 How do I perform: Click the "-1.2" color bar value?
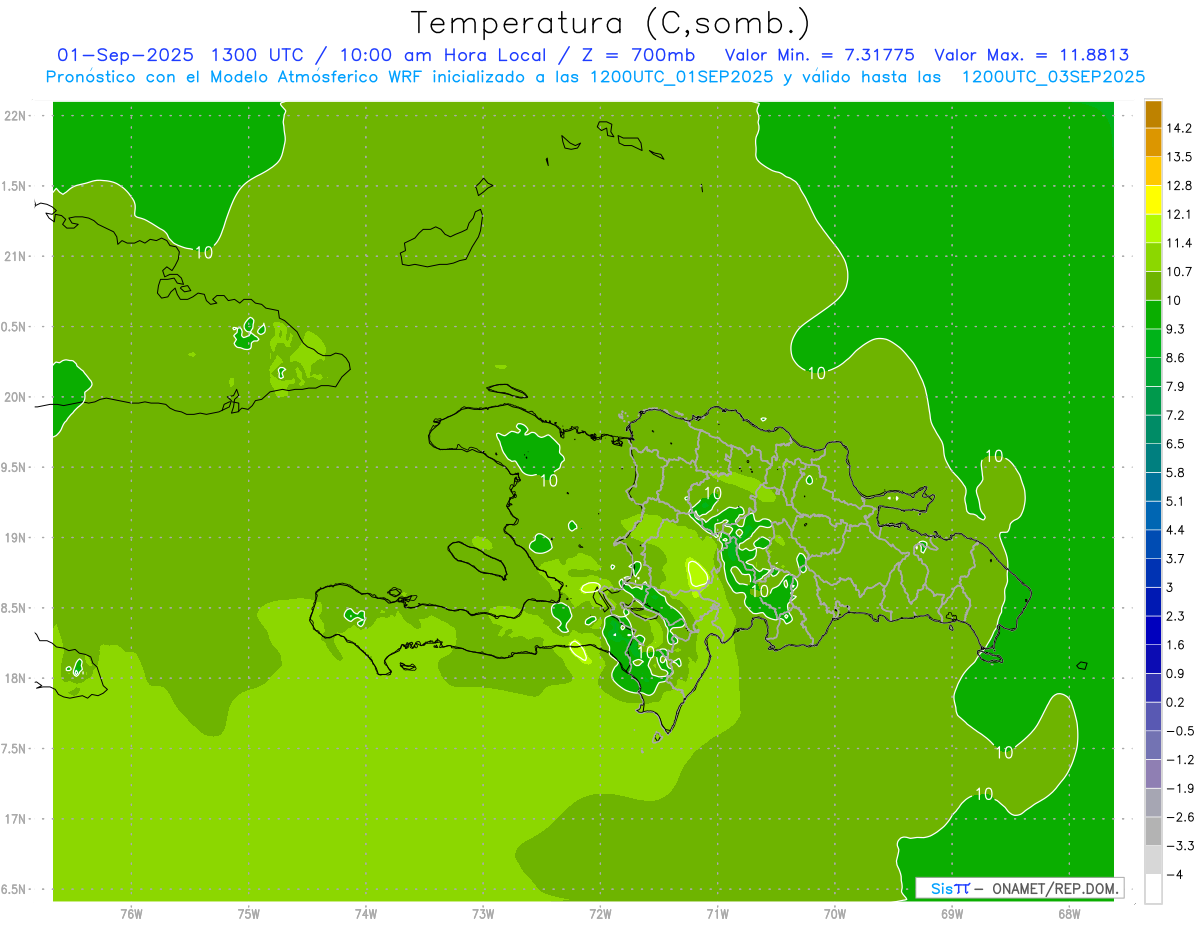1180,759
